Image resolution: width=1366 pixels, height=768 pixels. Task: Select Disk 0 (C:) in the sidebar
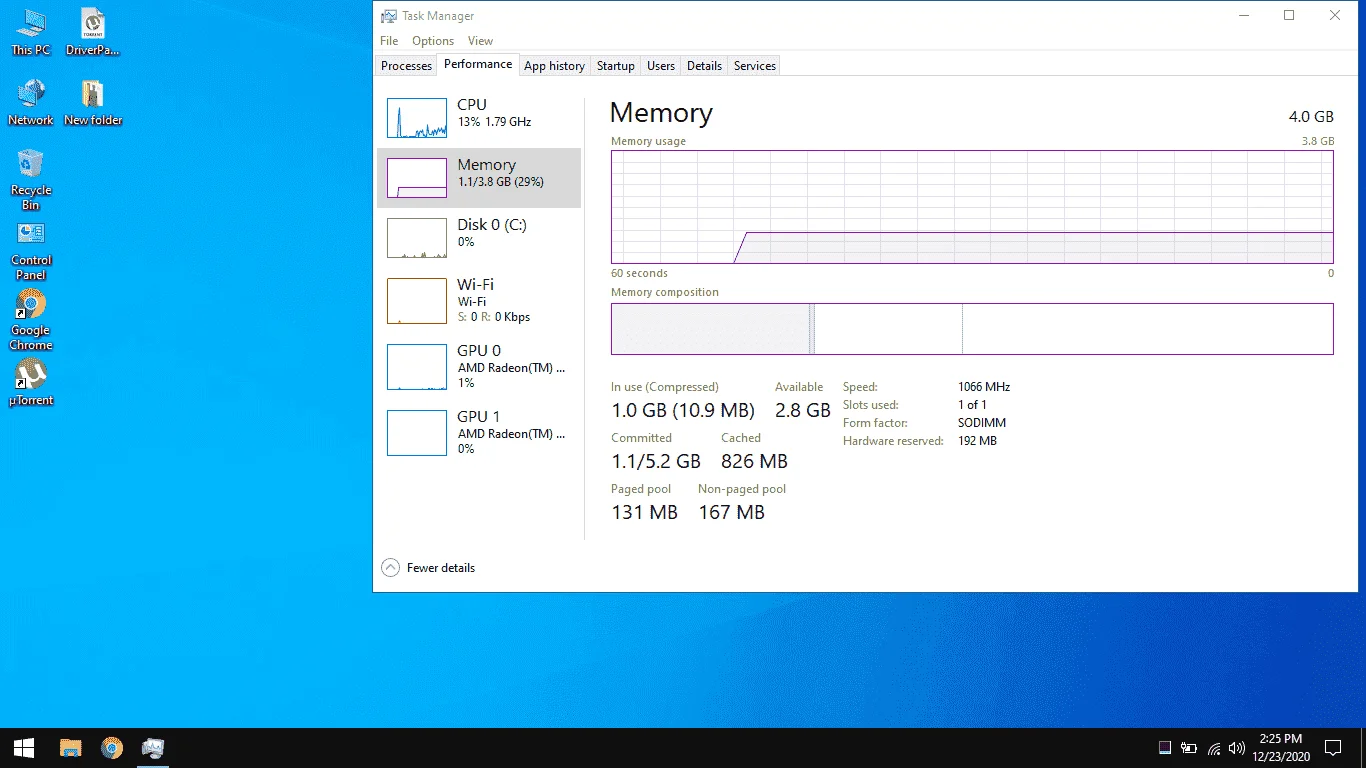click(x=479, y=238)
